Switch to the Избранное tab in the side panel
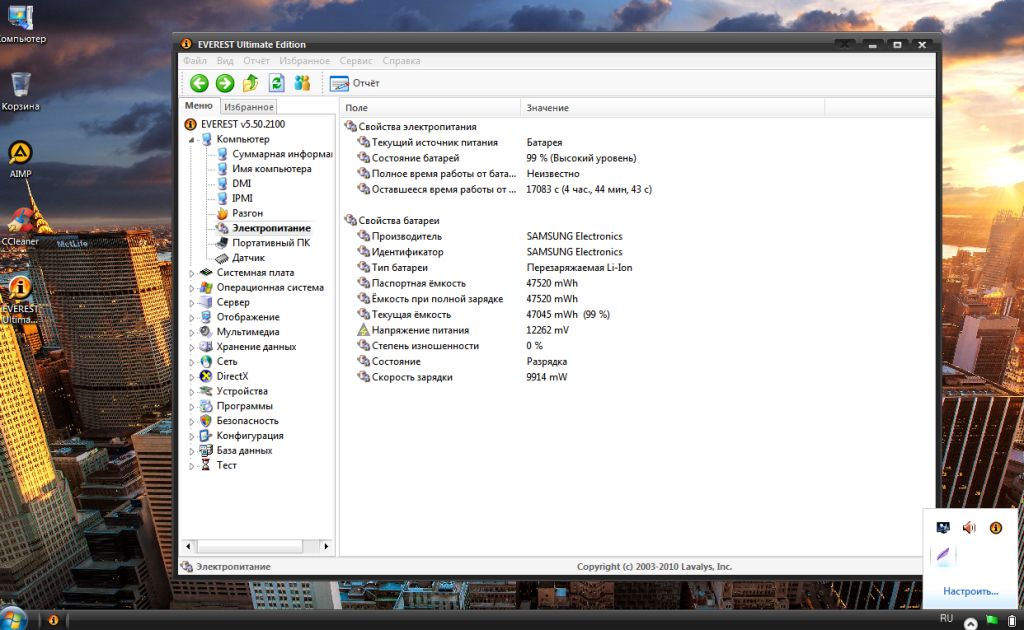This screenshot has width=1024, height=630. 248,106
